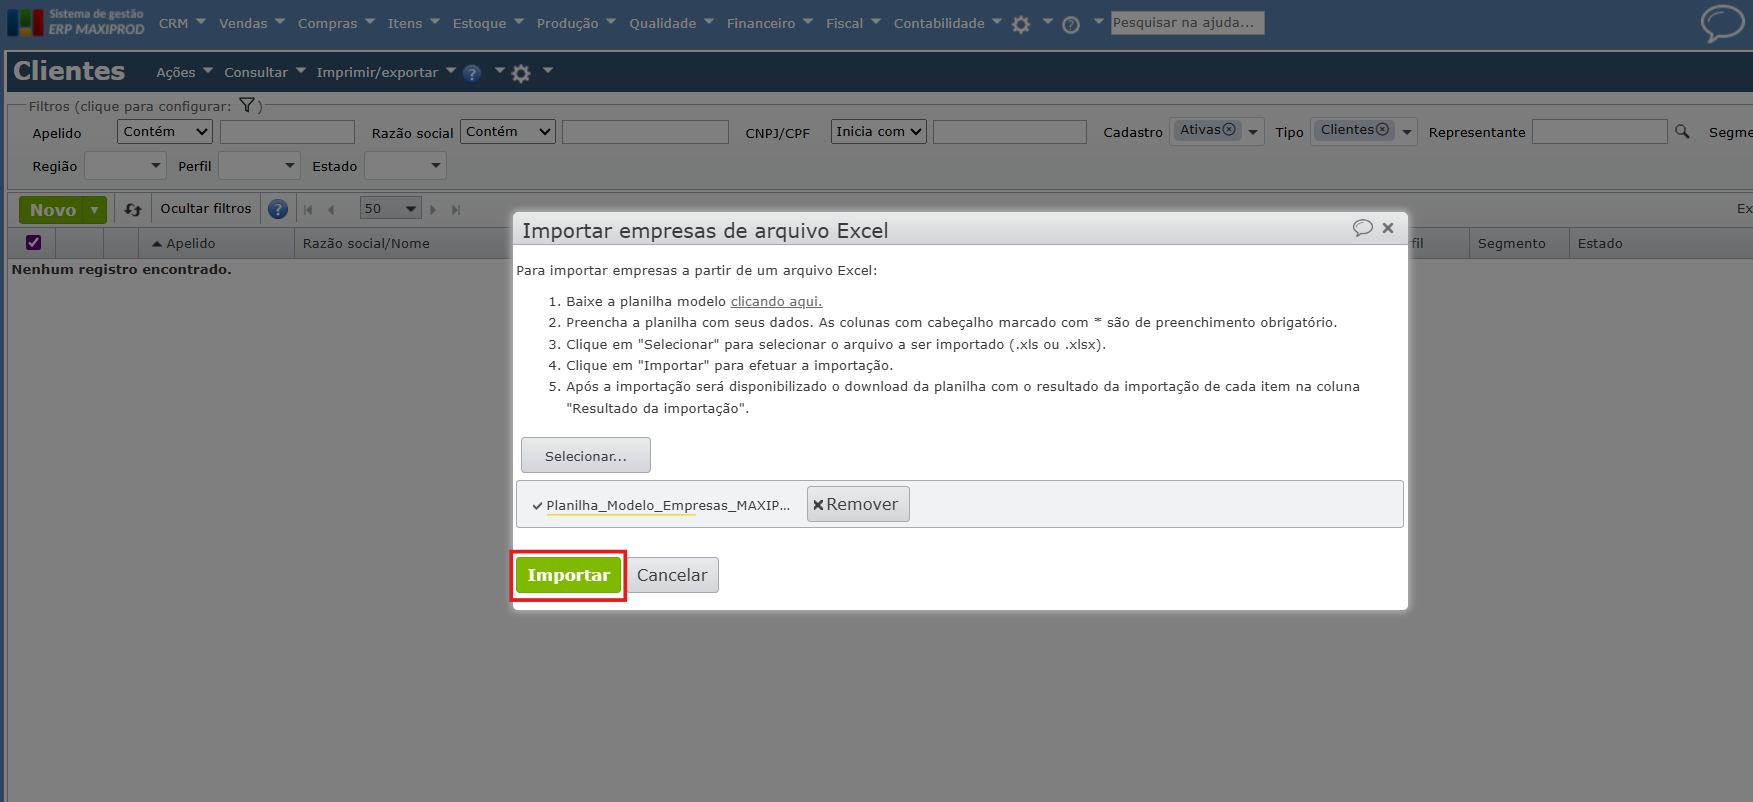Click the ERP MAXIPROD logo
This screenshot has width=1753, height=802.
tap(76, 22)
